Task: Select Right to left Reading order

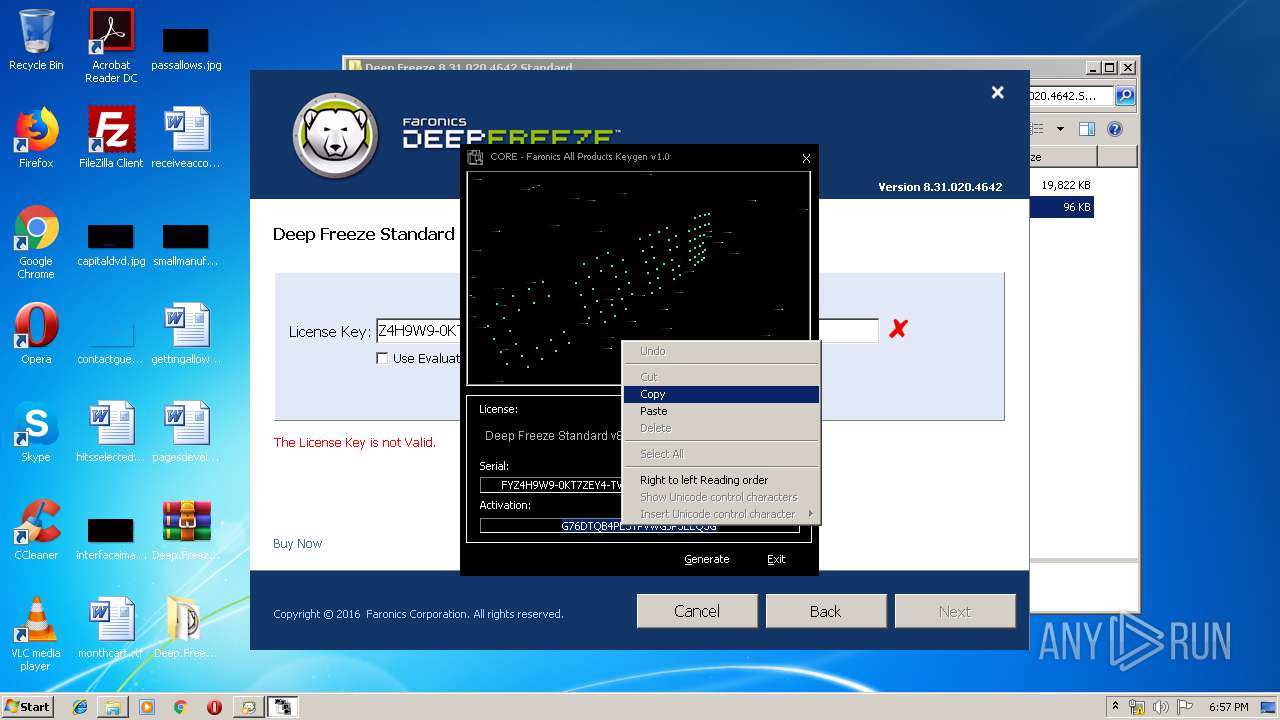Action: [x=720, y=480]
